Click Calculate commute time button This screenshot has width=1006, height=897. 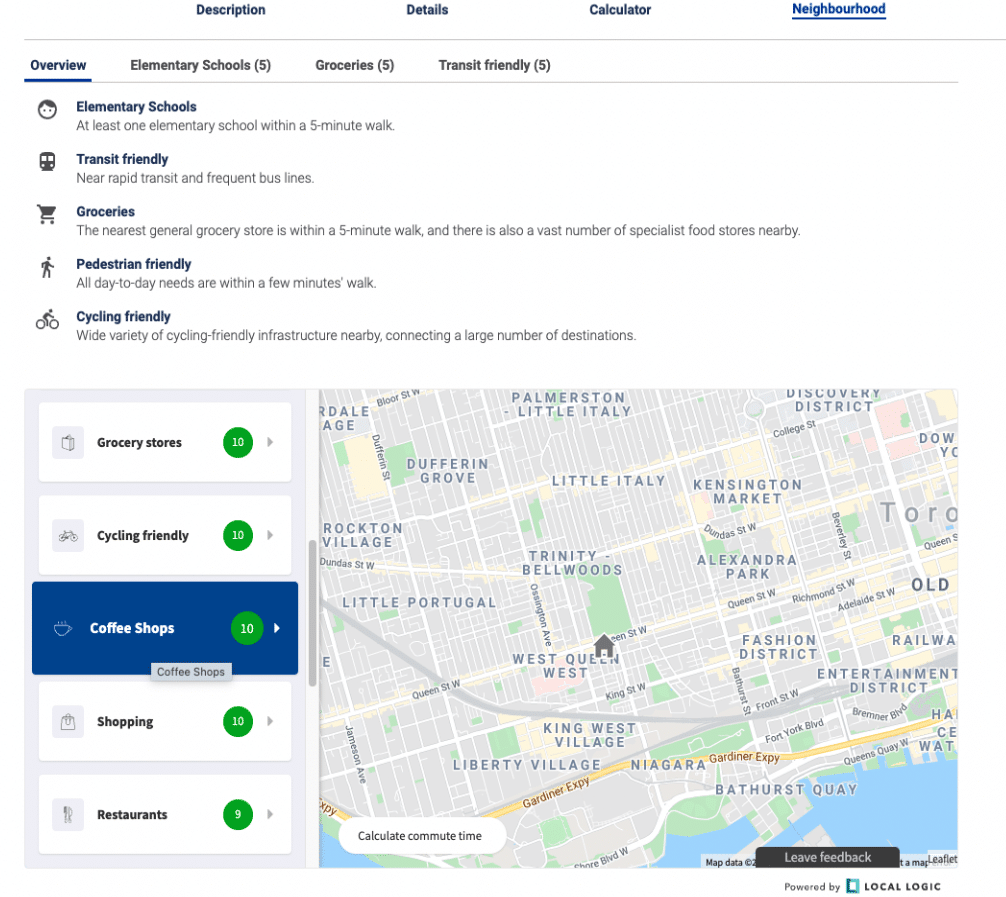tap(420, 836)
